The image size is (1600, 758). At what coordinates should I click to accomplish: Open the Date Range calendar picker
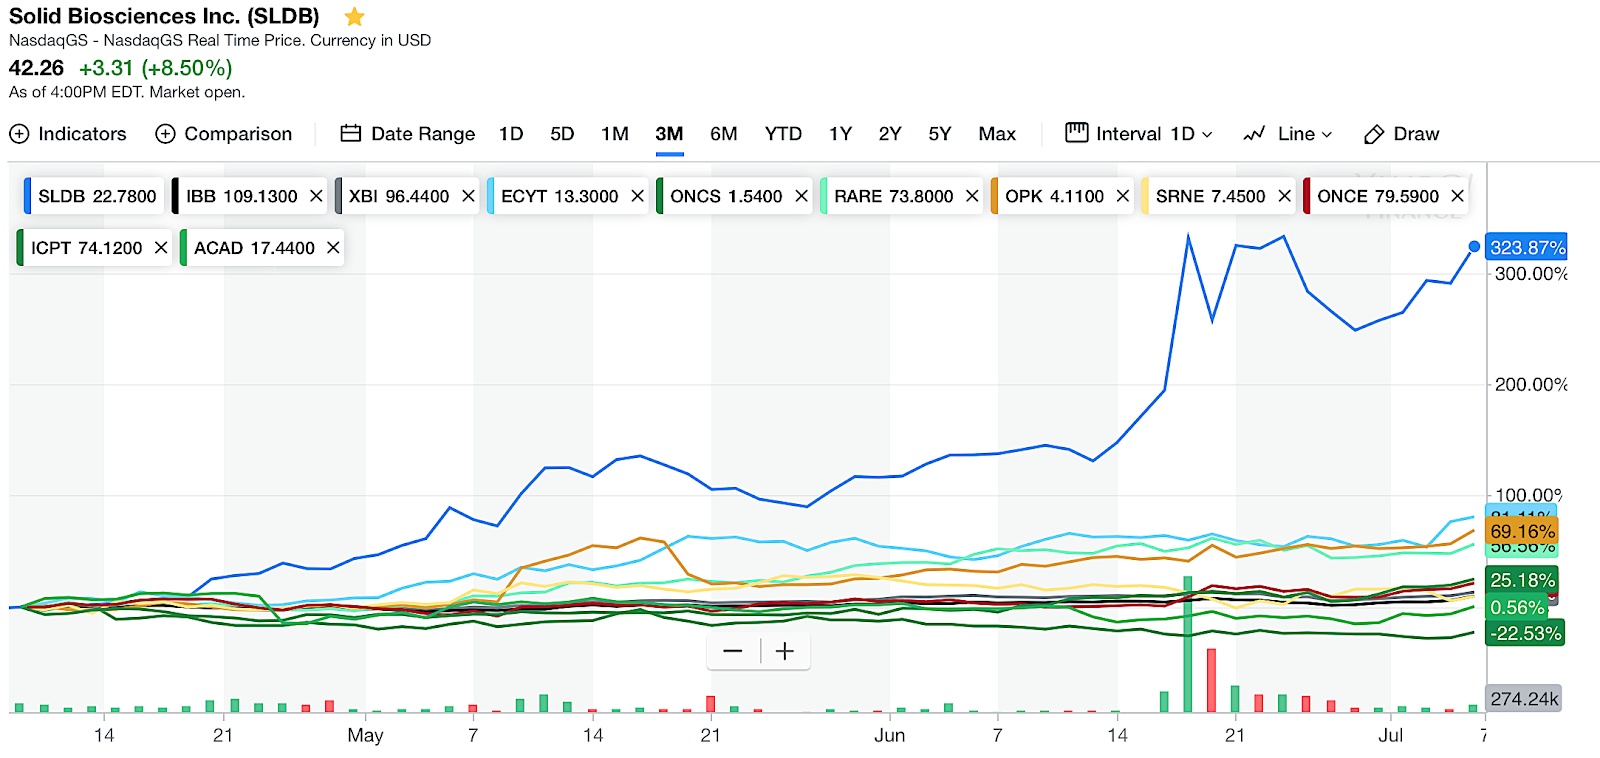pyautogui.click(x=408, y=134)
